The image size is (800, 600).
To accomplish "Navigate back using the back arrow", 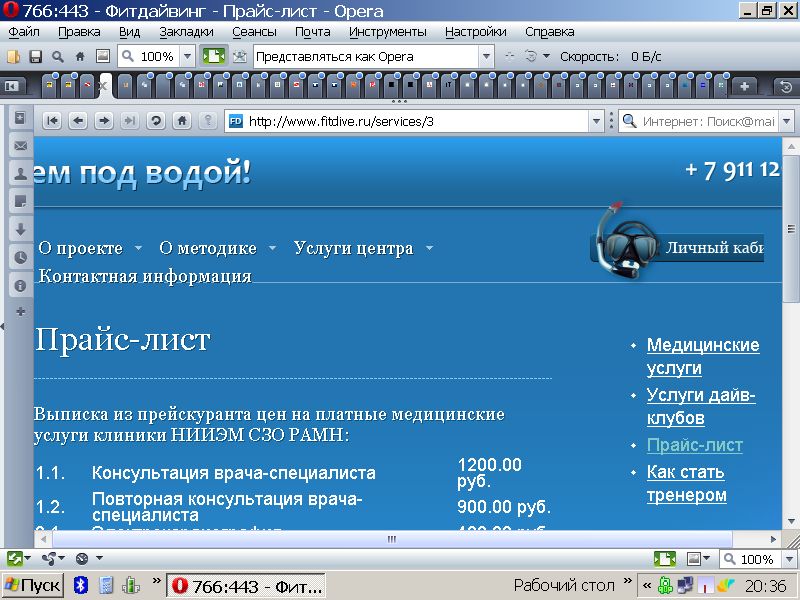I will 78,120.
